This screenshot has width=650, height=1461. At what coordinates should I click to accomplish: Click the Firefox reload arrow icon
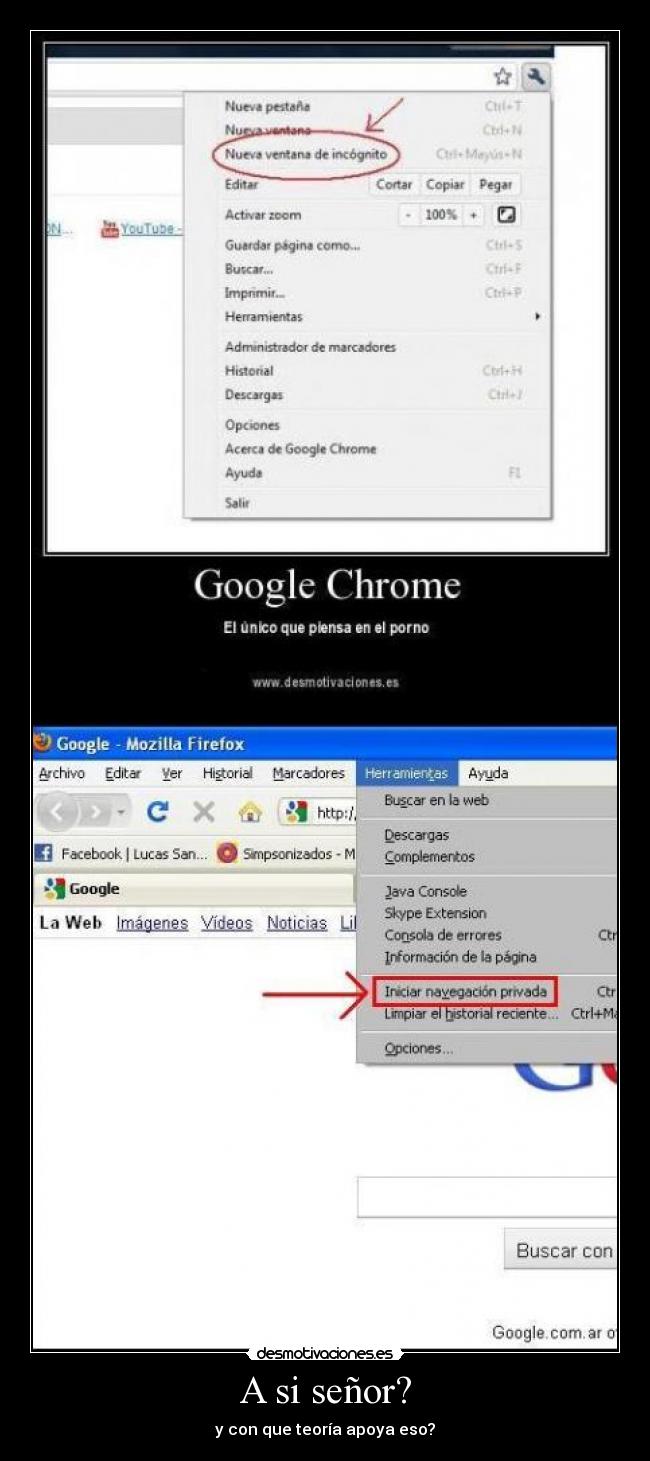click(157, 812)
